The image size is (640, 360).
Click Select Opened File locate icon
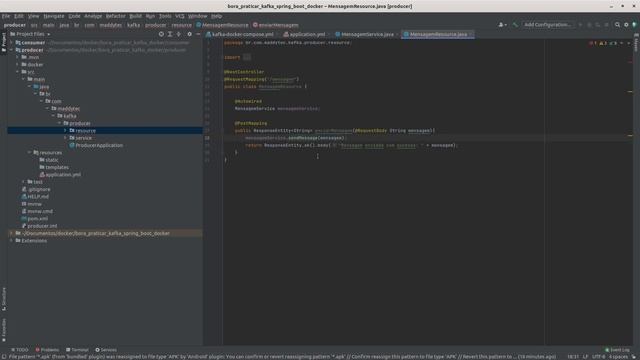coord(161,34)
